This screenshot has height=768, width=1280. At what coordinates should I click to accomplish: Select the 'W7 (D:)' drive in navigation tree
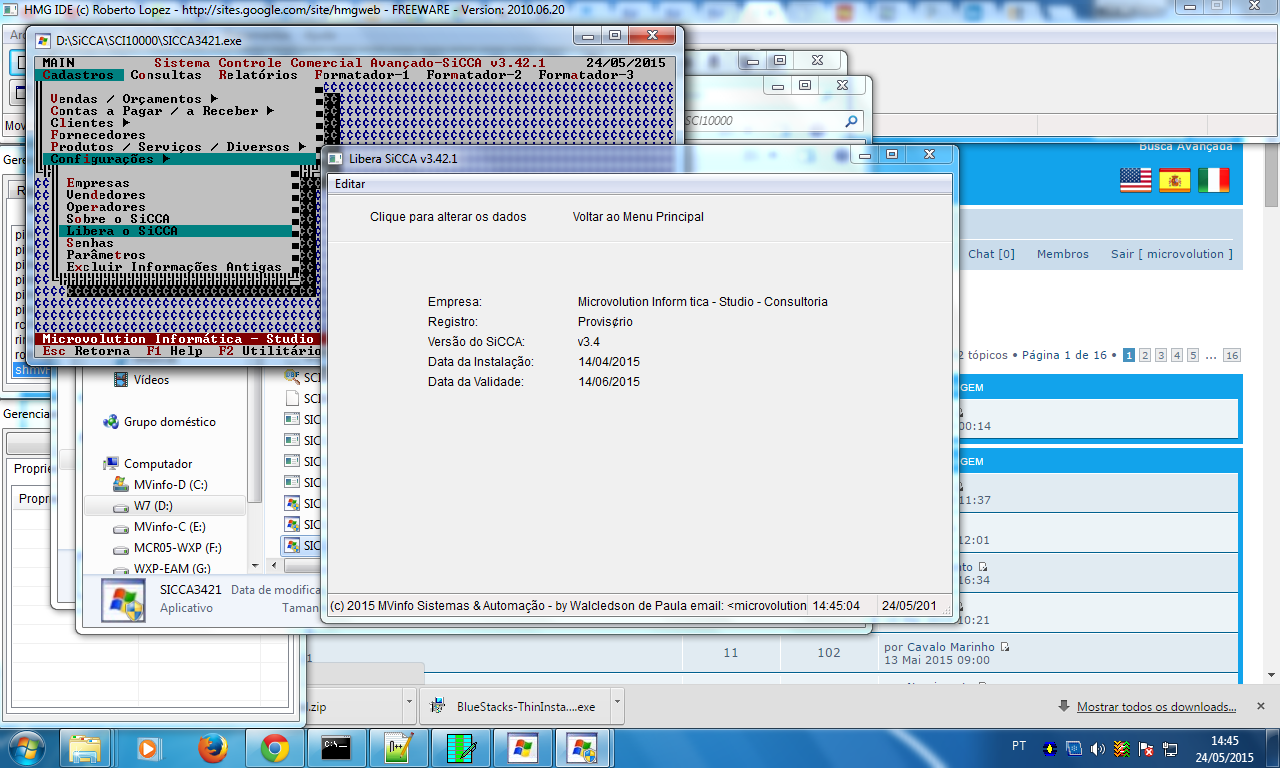153,506
